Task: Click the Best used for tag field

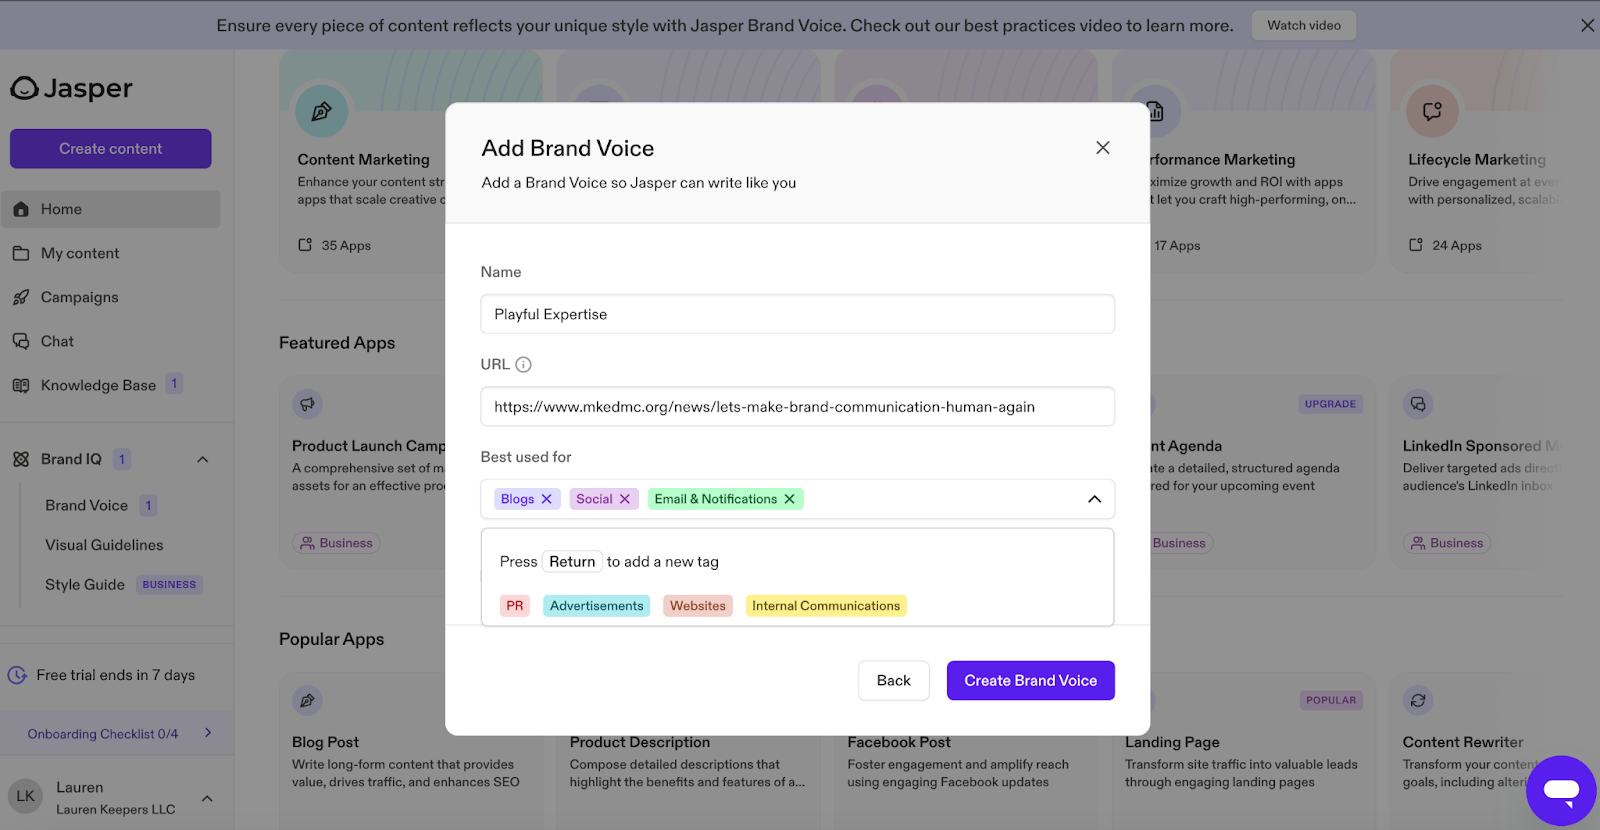Action: 798,499
